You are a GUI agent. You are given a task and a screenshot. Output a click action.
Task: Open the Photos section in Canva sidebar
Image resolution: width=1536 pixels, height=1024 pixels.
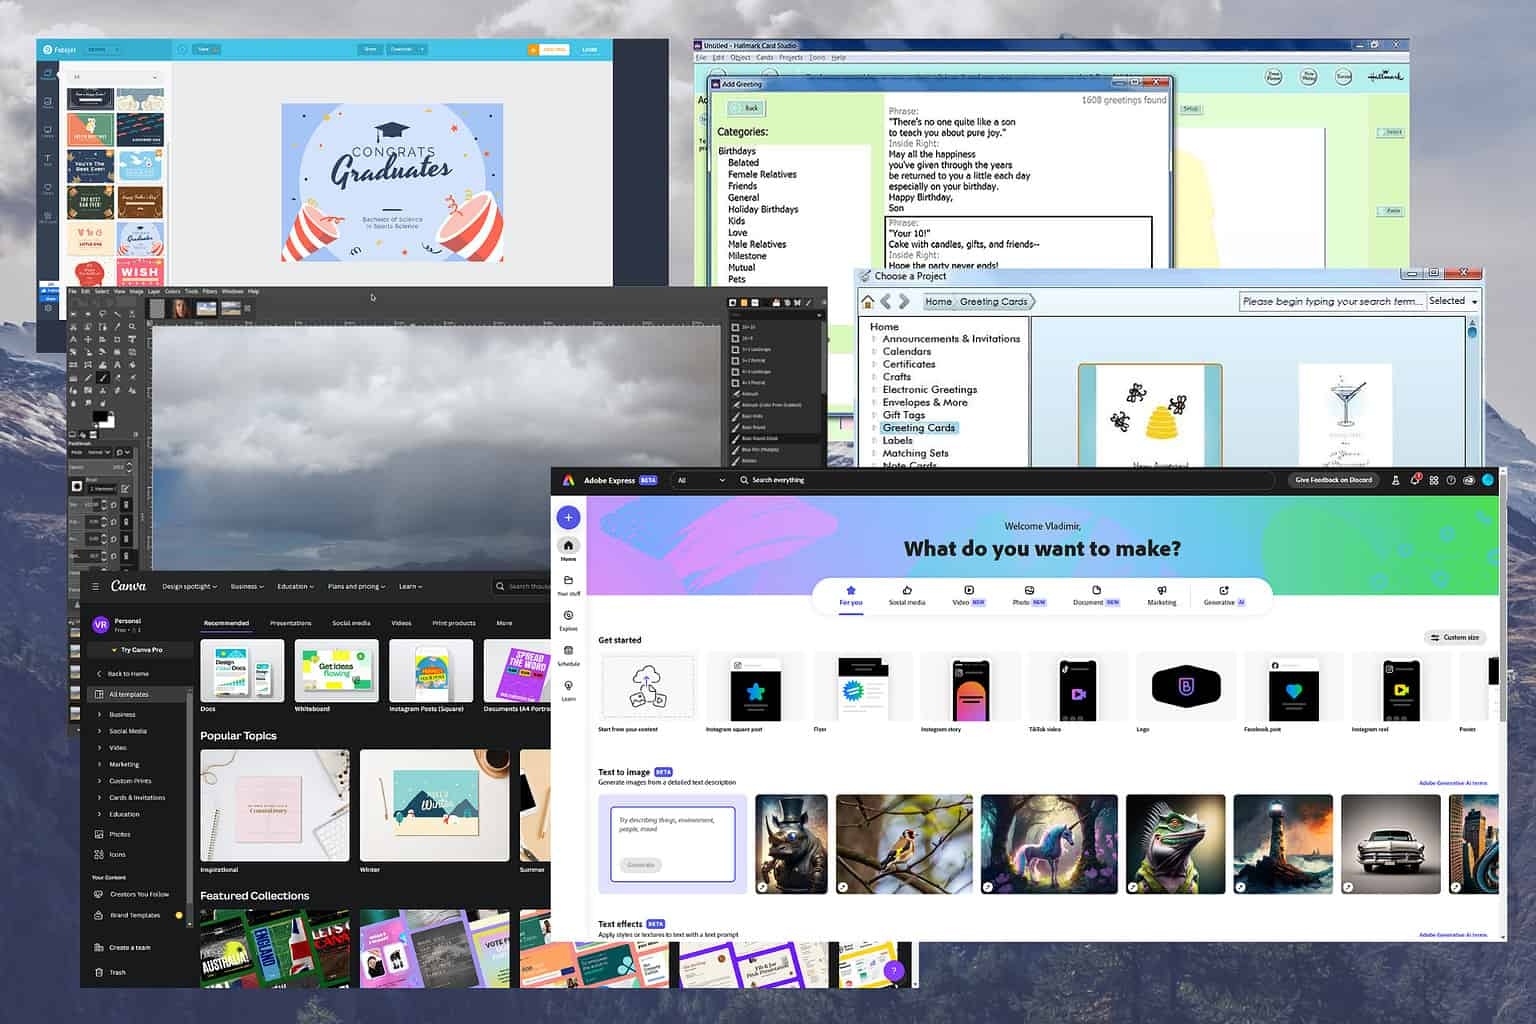[119, 834]
